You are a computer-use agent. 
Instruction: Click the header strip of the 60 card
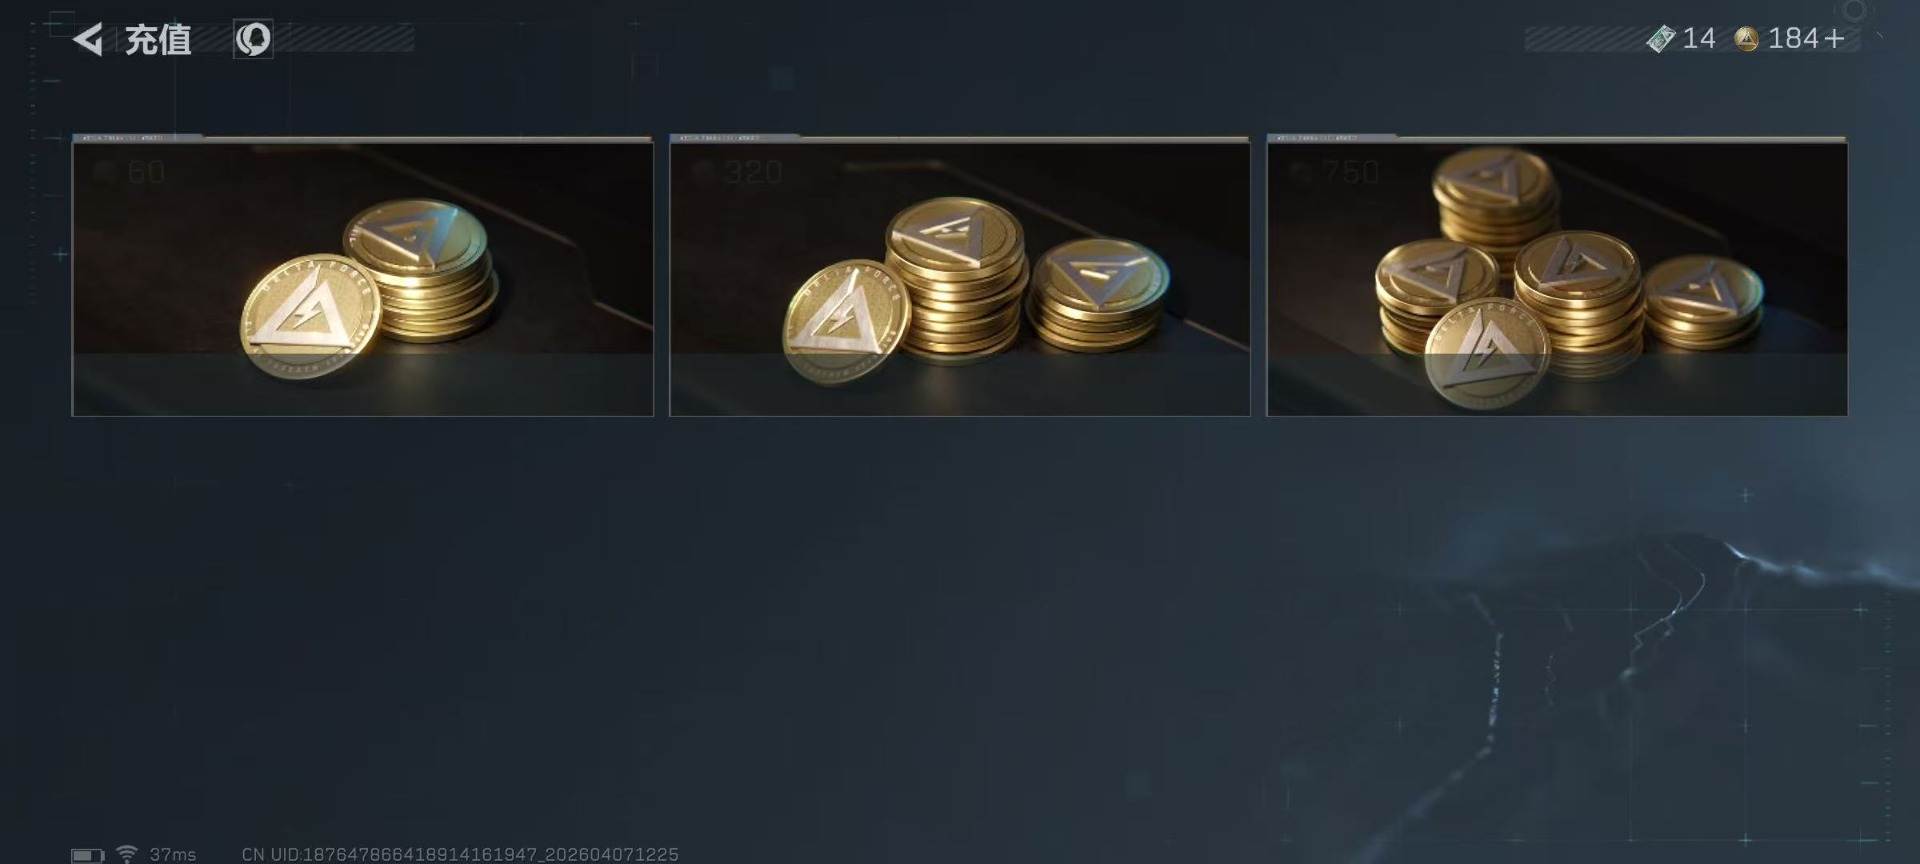[362, 138]
